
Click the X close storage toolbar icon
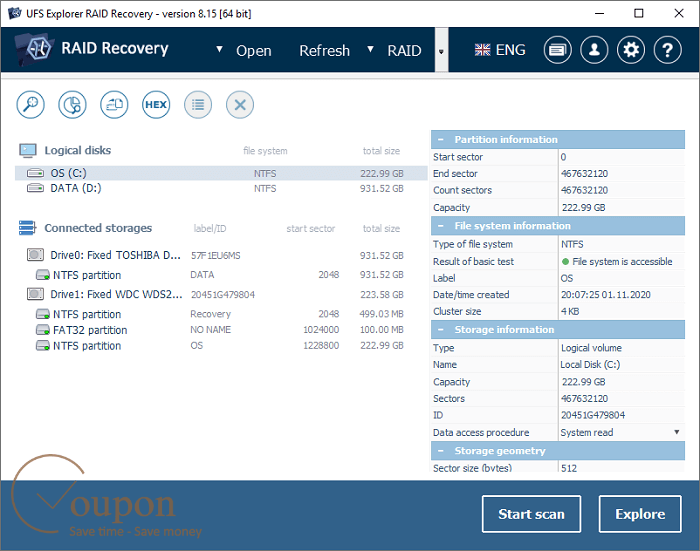[240, 105]
